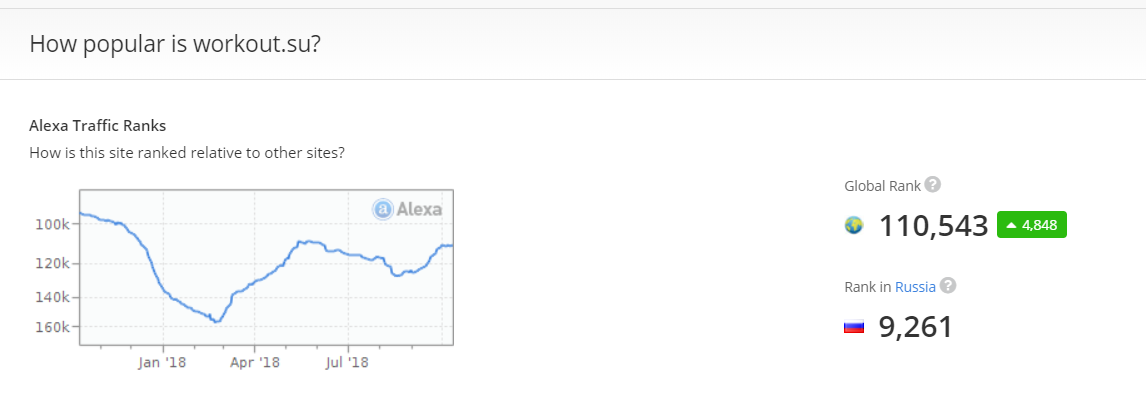Image resolution: width=1146 pixels, height=415 pixels.
Task: Click the "How popular is workout.su?" heading
Action: point(175,44)
